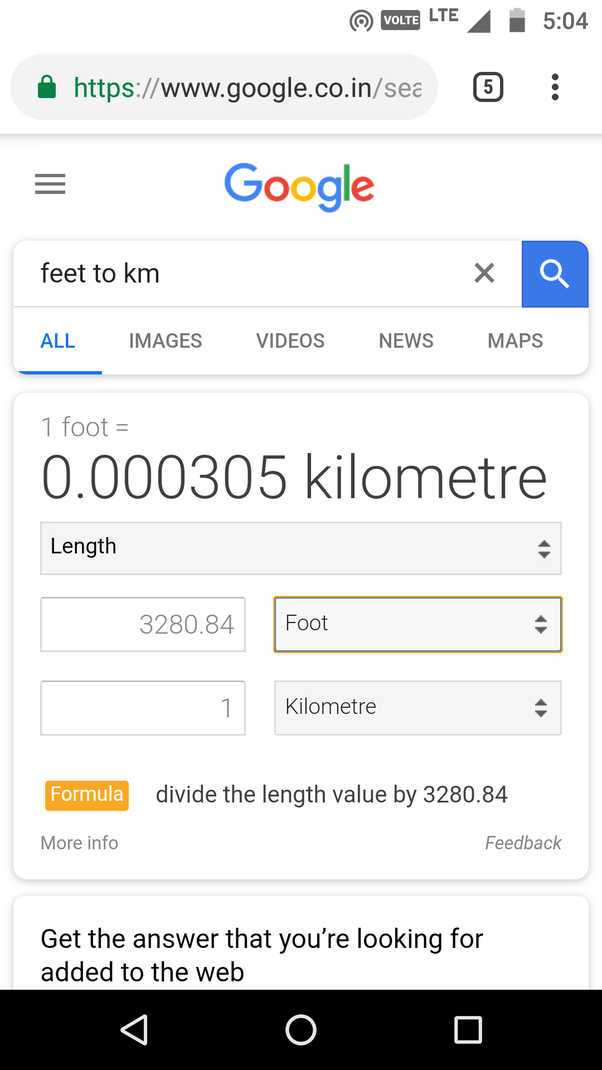Click the Feedback link
Image resolution: width=602 pixels, height=1070 pixels.
tap(523, 843)
